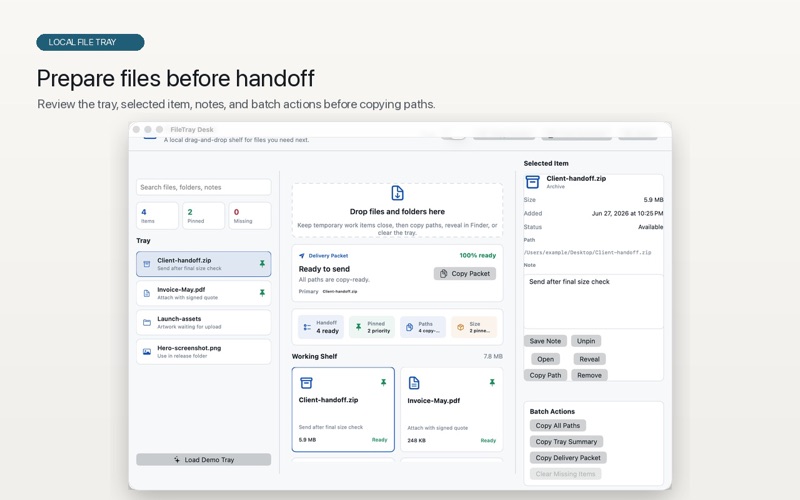
Task: Click the pin icon on the Pinned chip
Action: point(358,327)
